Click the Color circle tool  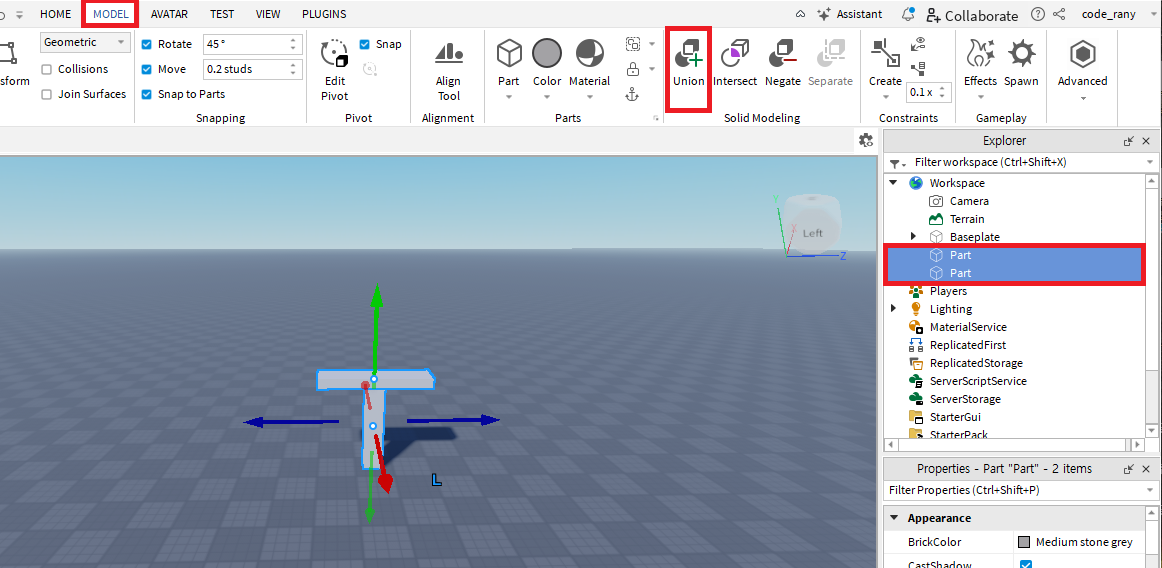(547, 53)
